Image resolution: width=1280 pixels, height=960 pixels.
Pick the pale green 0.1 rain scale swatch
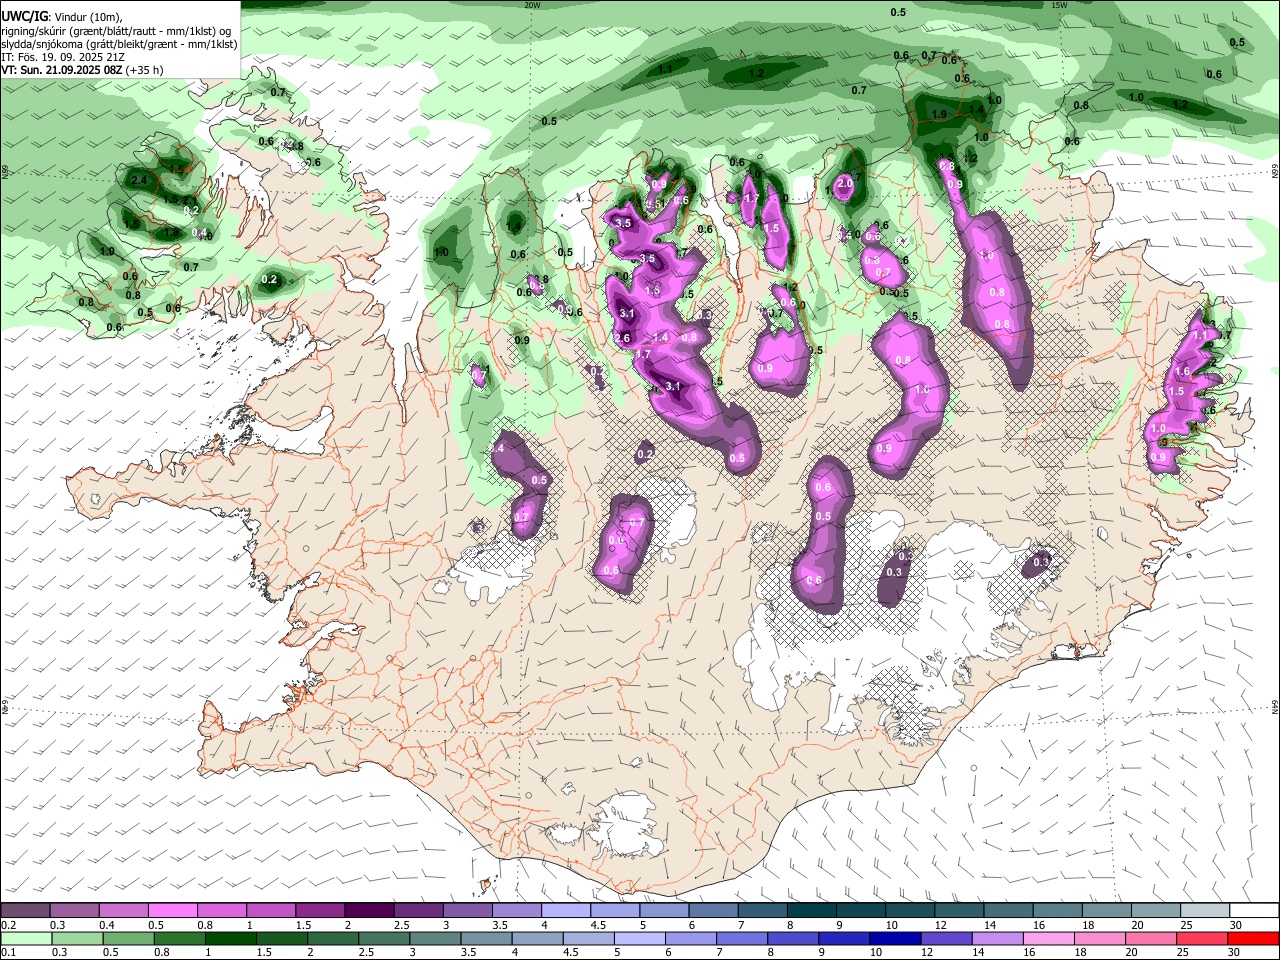click(26, 939)
